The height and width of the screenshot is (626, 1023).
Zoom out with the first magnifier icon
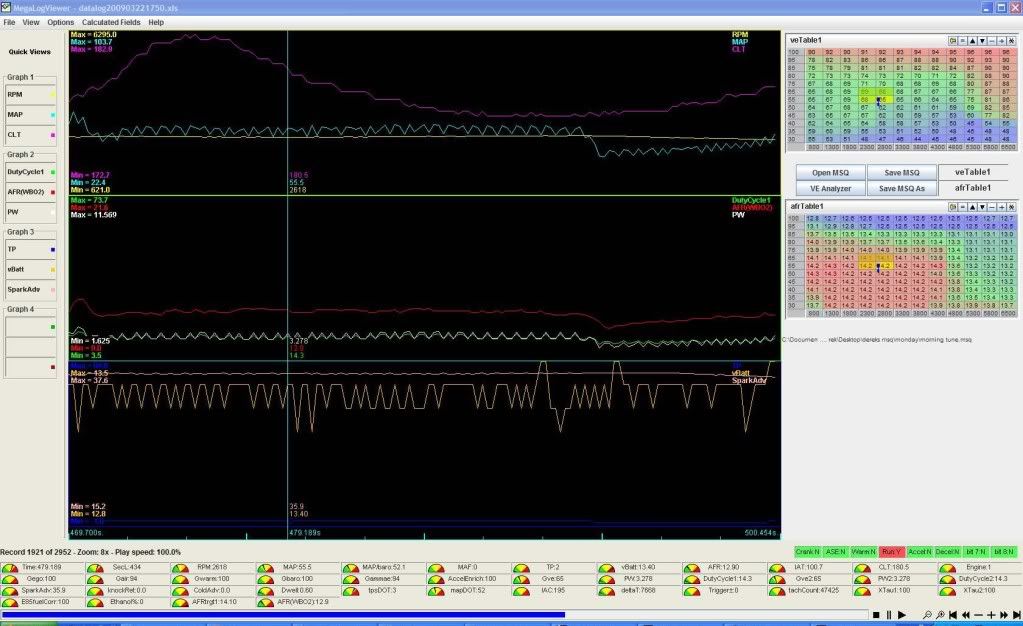[x=928, y=614]
